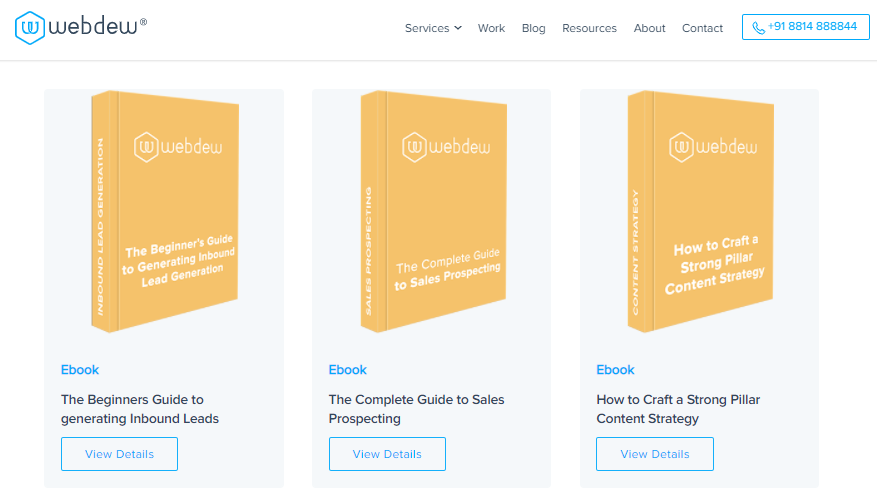This screenshot has height=502, width=877.
Task: Open the Inbound Lead Generation ebook cover
Action: [165, 210]
